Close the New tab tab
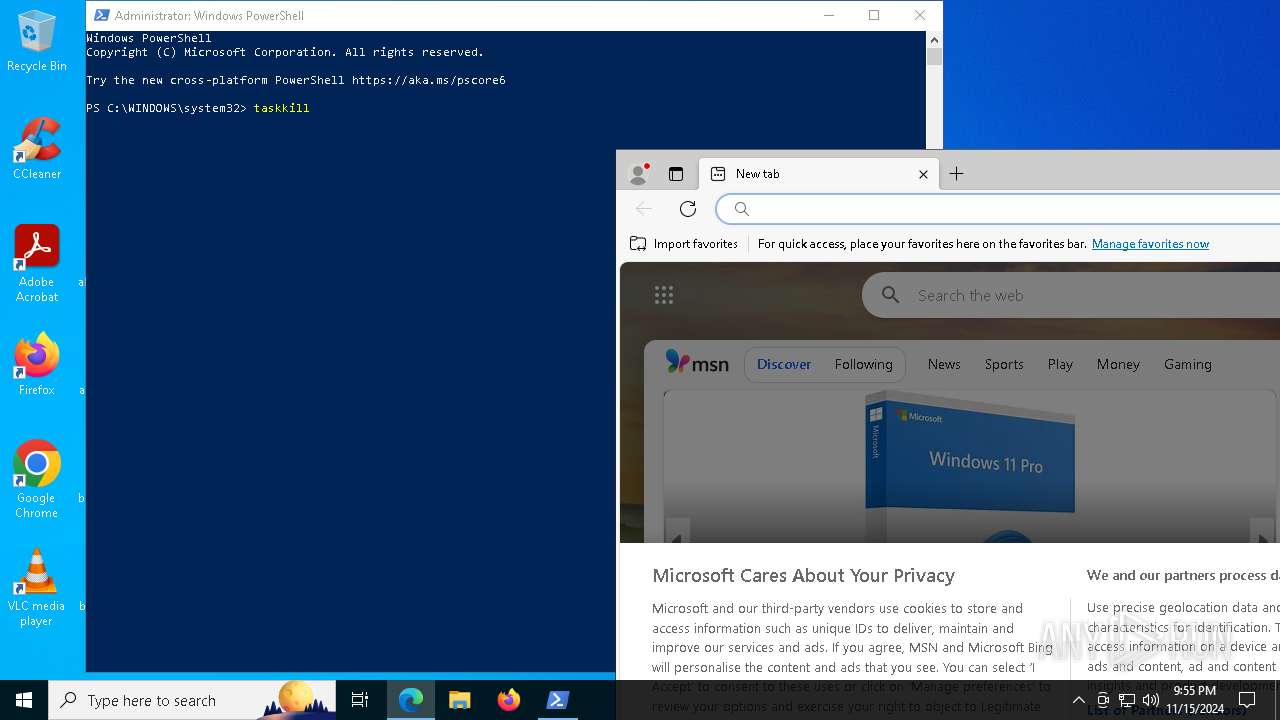 [923, 174]
